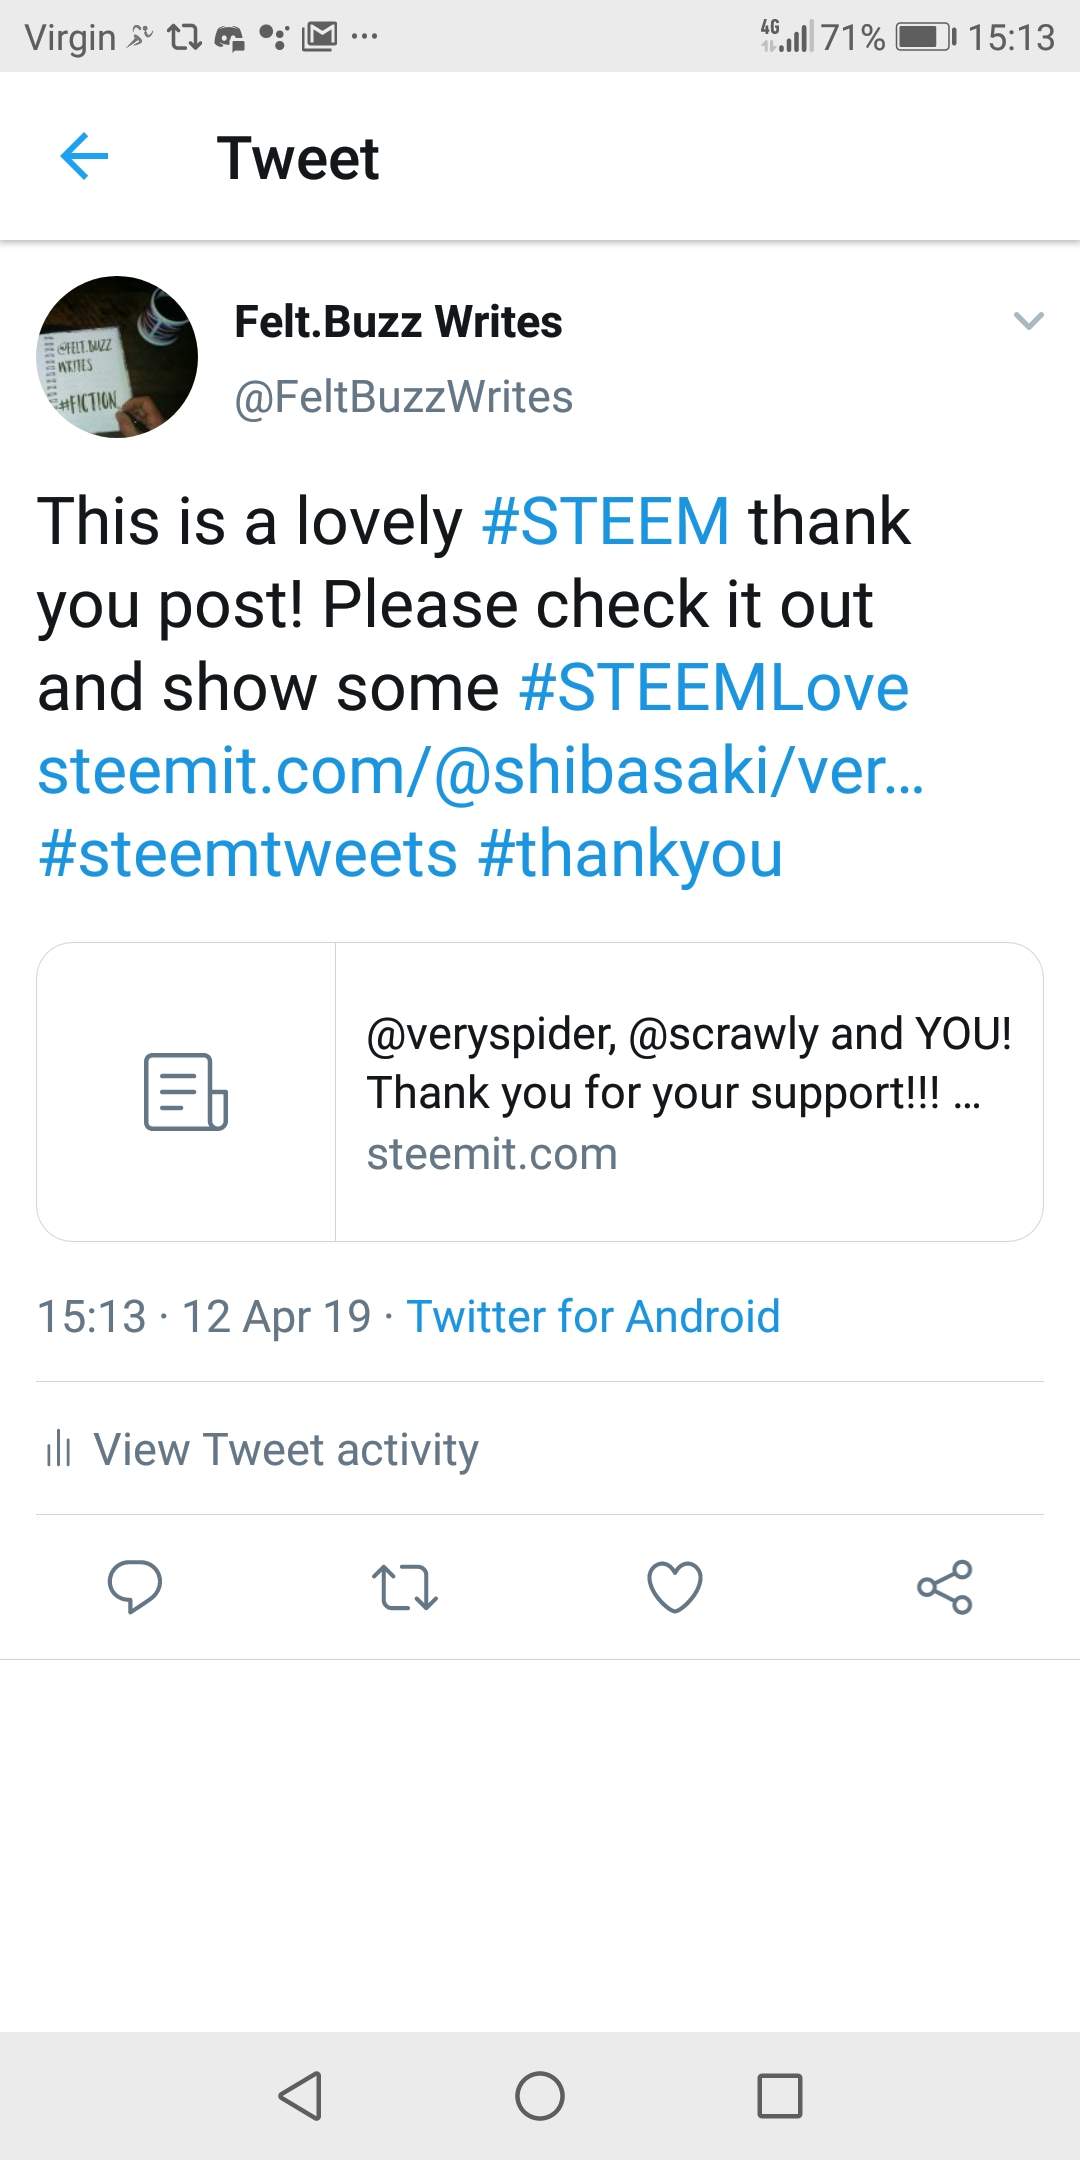The width and height of the screenshot is (1080, 2160).
Task: Open the steemit.com link preview card
Action: coord(540,1092)
